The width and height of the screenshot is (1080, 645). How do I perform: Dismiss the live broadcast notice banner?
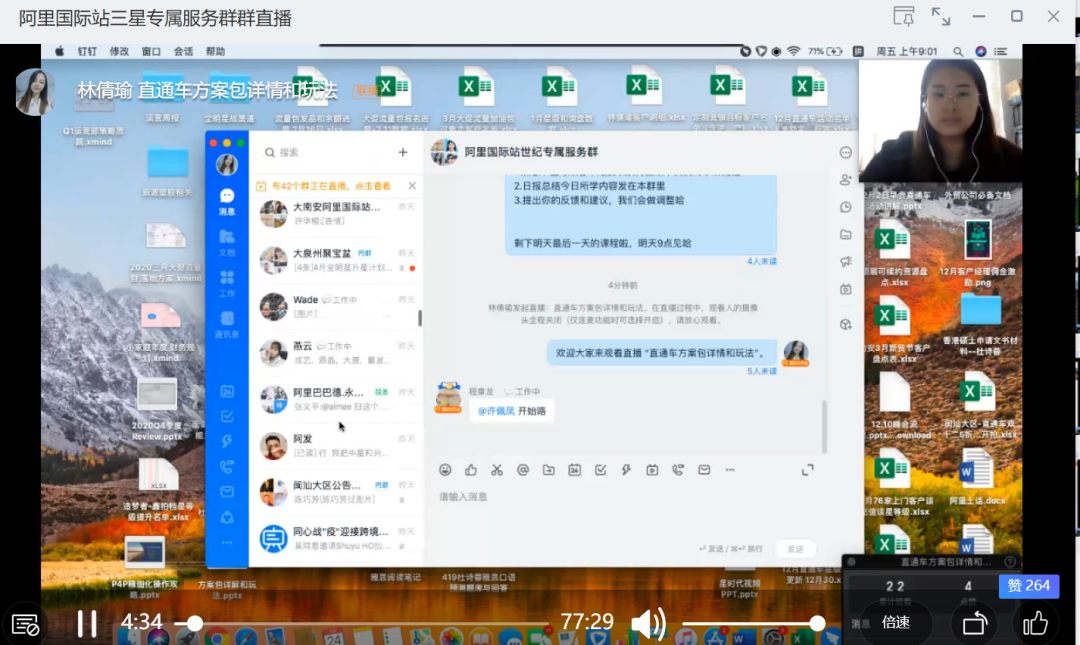(x=412, y=185)
